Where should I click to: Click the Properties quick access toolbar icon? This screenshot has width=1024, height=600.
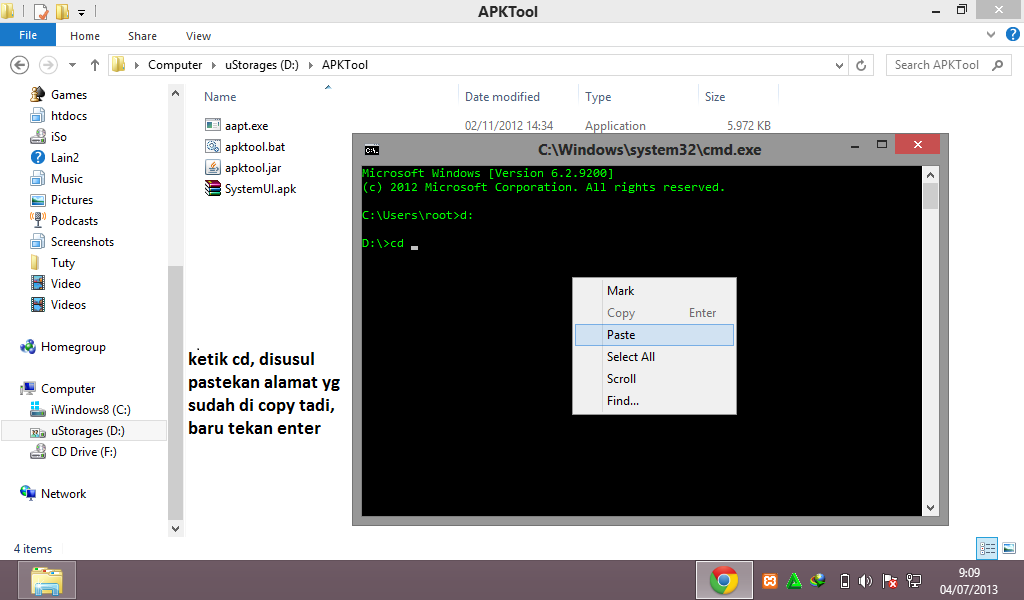[x=40, y=11]
